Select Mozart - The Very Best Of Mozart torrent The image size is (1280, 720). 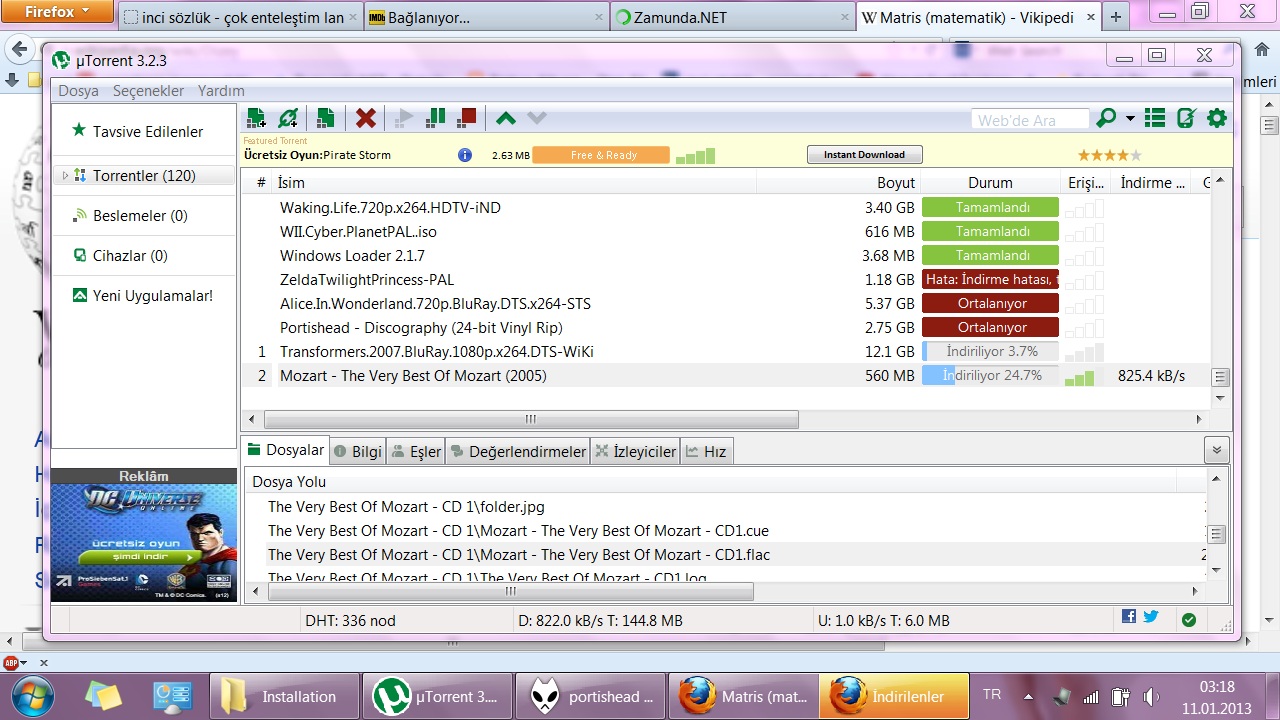[726, 375]
